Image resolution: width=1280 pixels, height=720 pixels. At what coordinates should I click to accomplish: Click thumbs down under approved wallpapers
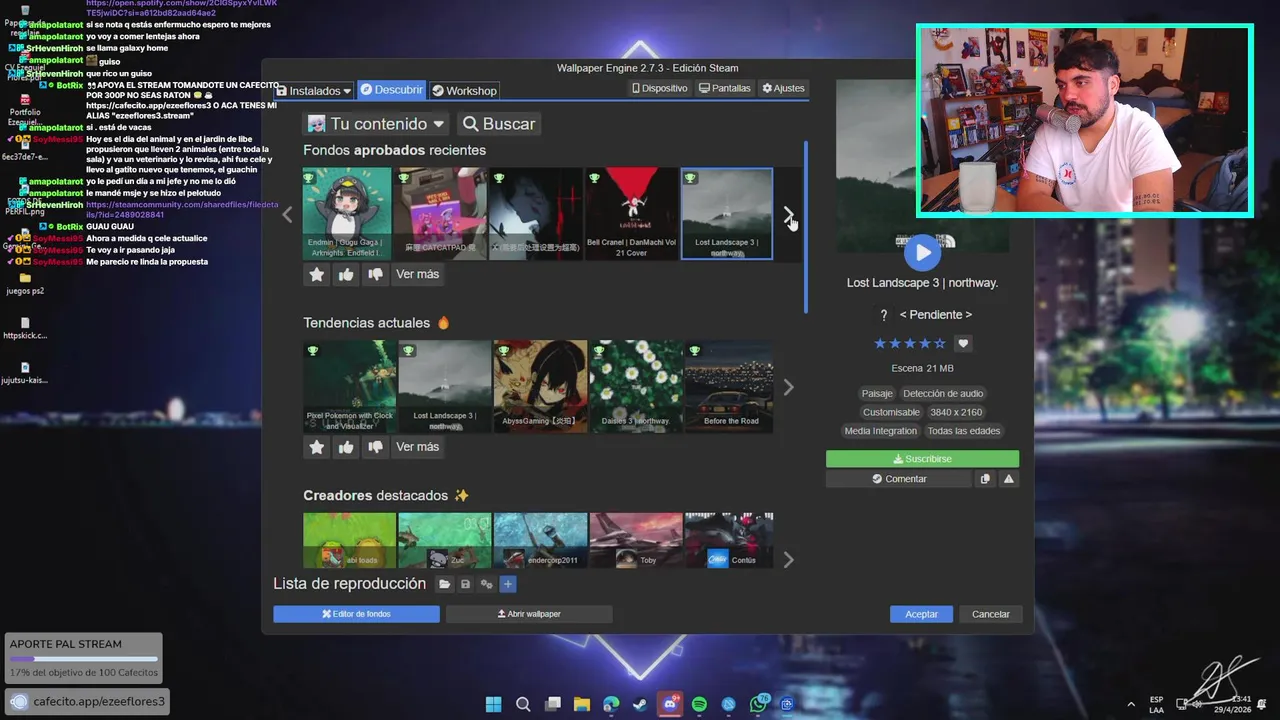[375, 274]
